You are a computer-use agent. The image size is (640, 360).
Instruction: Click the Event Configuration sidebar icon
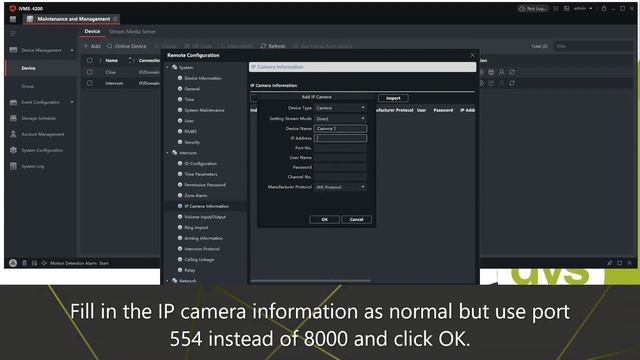(x=13, y=102)
